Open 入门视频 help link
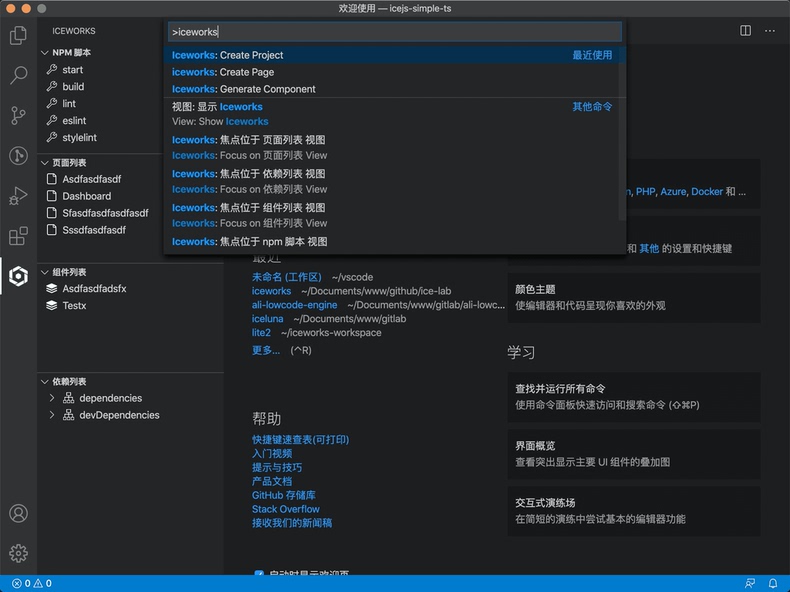Image resolution: width=790 pixels, height=592 pixels. click(x=272, y=453)
